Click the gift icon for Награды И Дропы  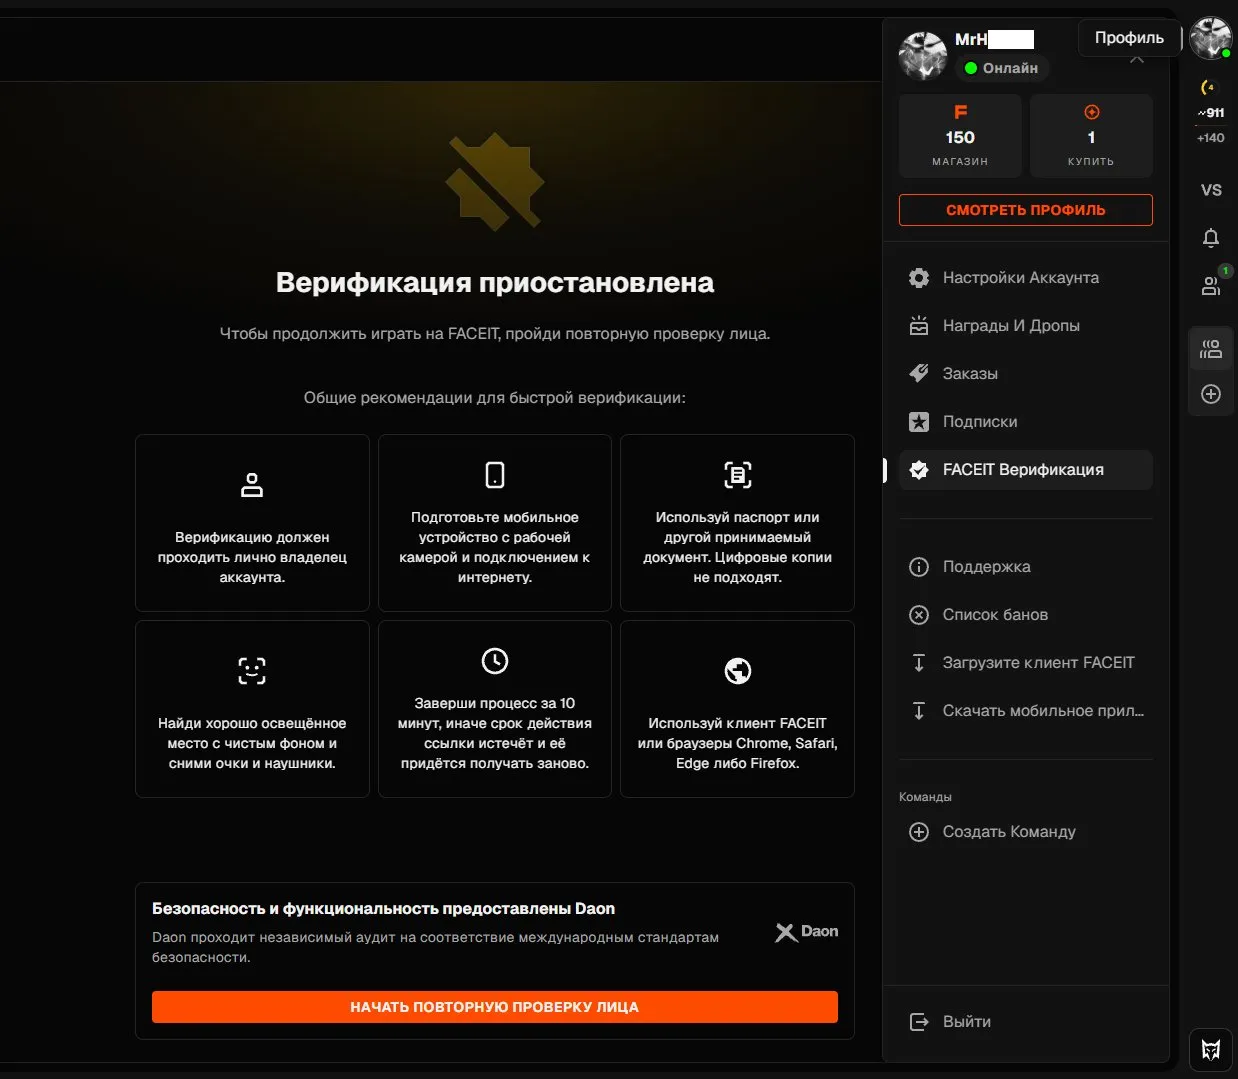[919, 326]
